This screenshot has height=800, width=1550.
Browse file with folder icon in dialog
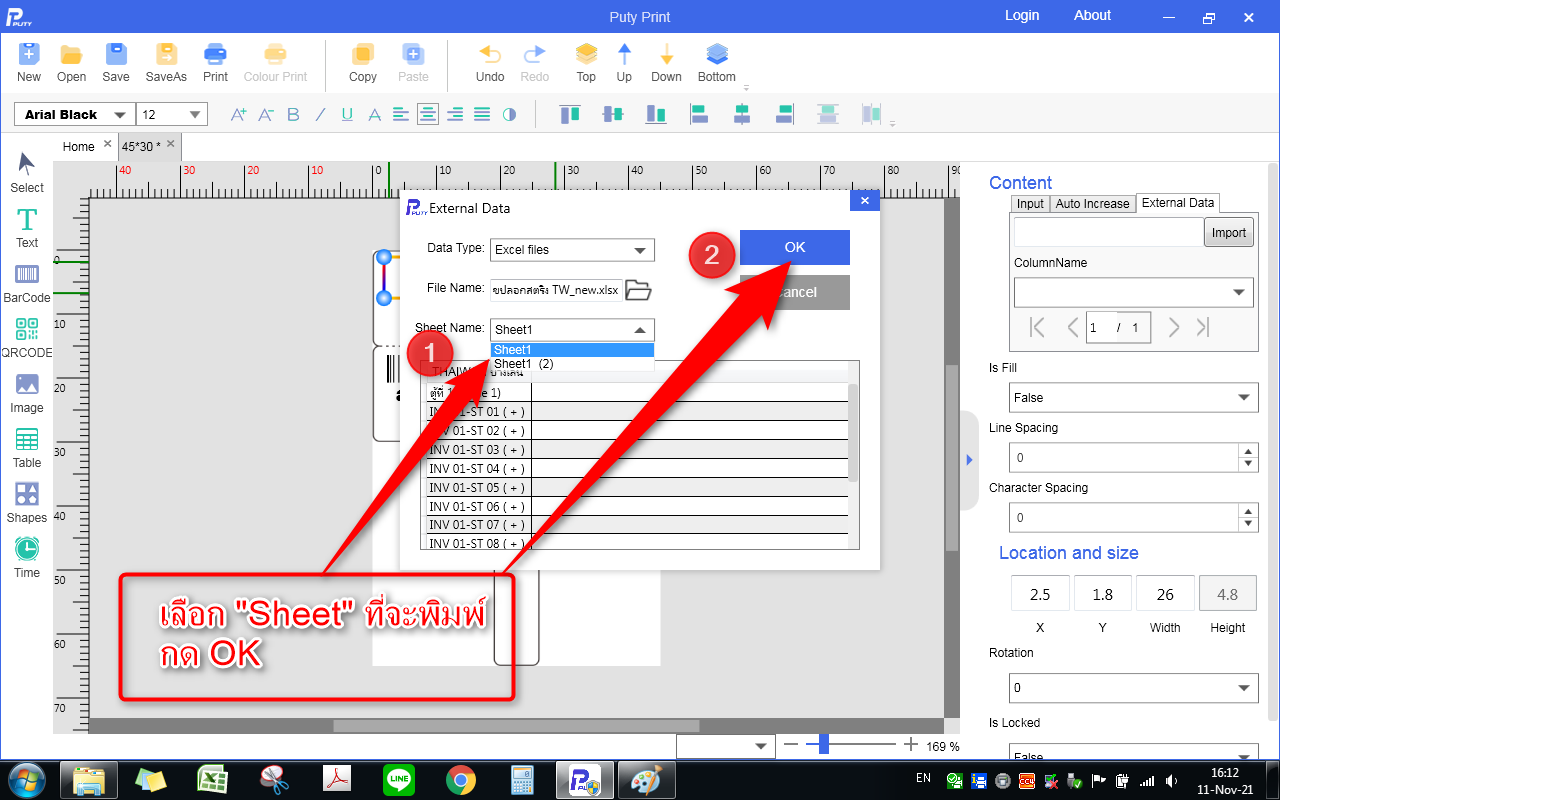638,290
